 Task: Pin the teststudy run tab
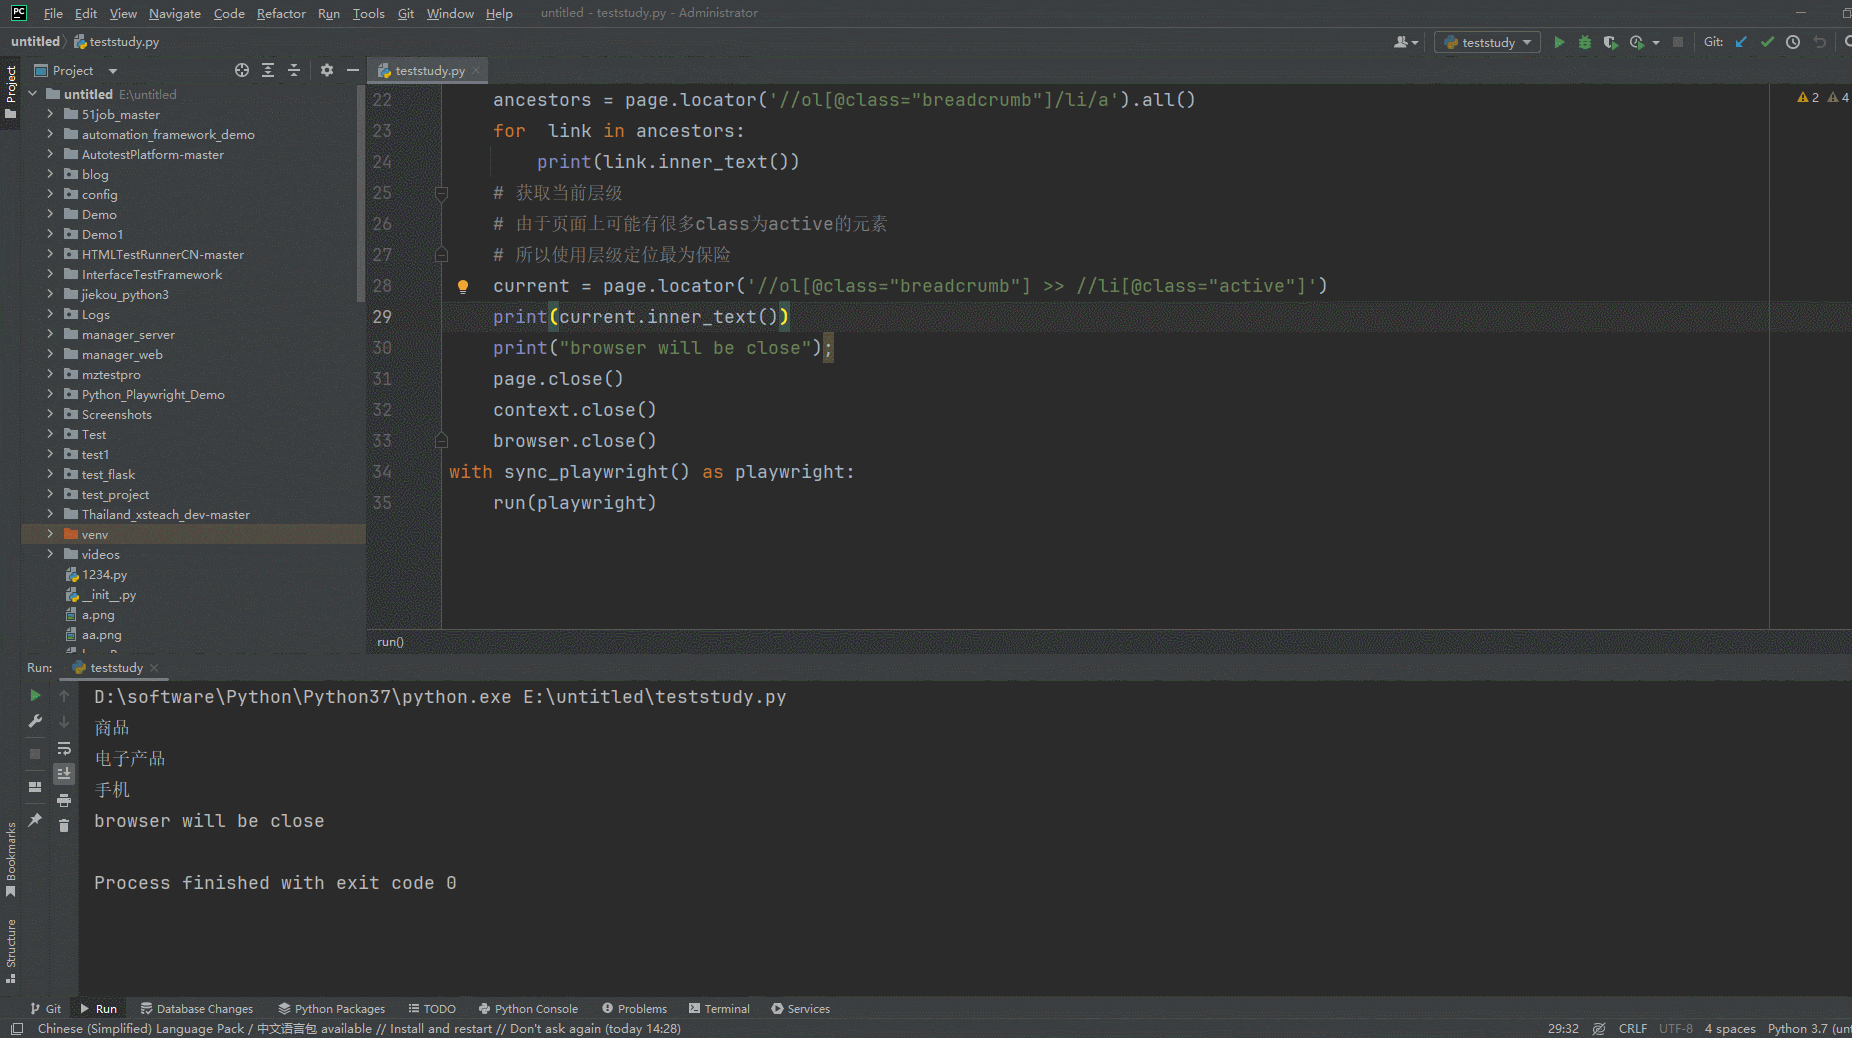35,820
